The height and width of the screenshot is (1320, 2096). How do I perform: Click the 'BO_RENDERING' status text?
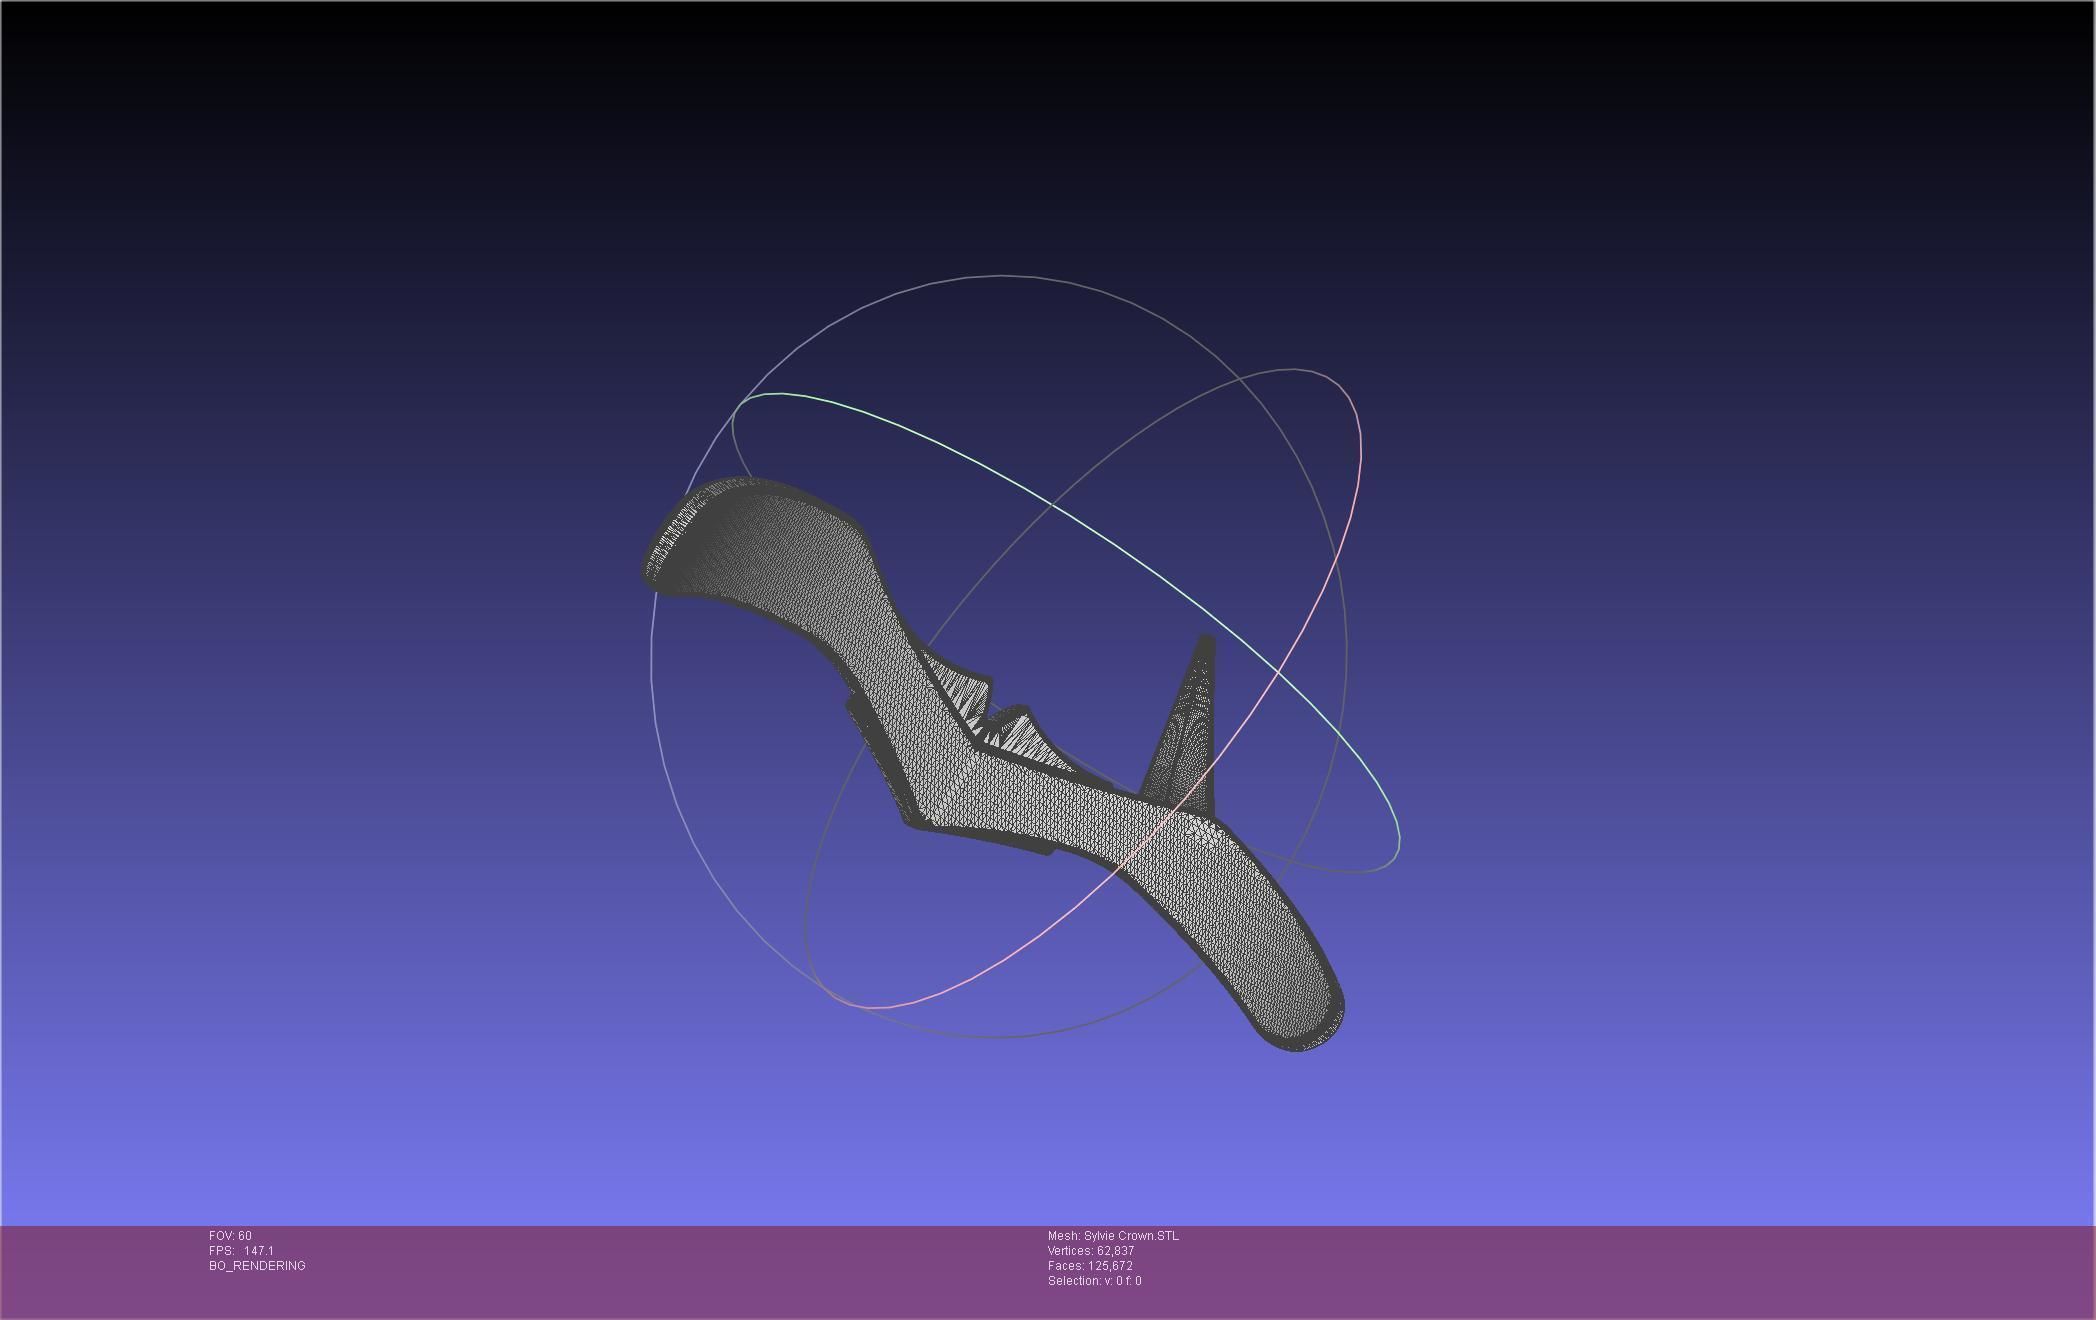click(x=257, y=1266)
